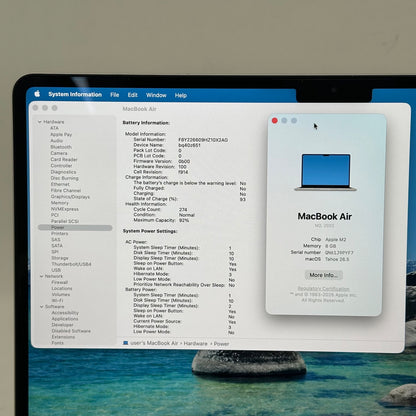The image size is (416, 416).
Task: Select the highlighted Power sidebar row
Action: 75,228
